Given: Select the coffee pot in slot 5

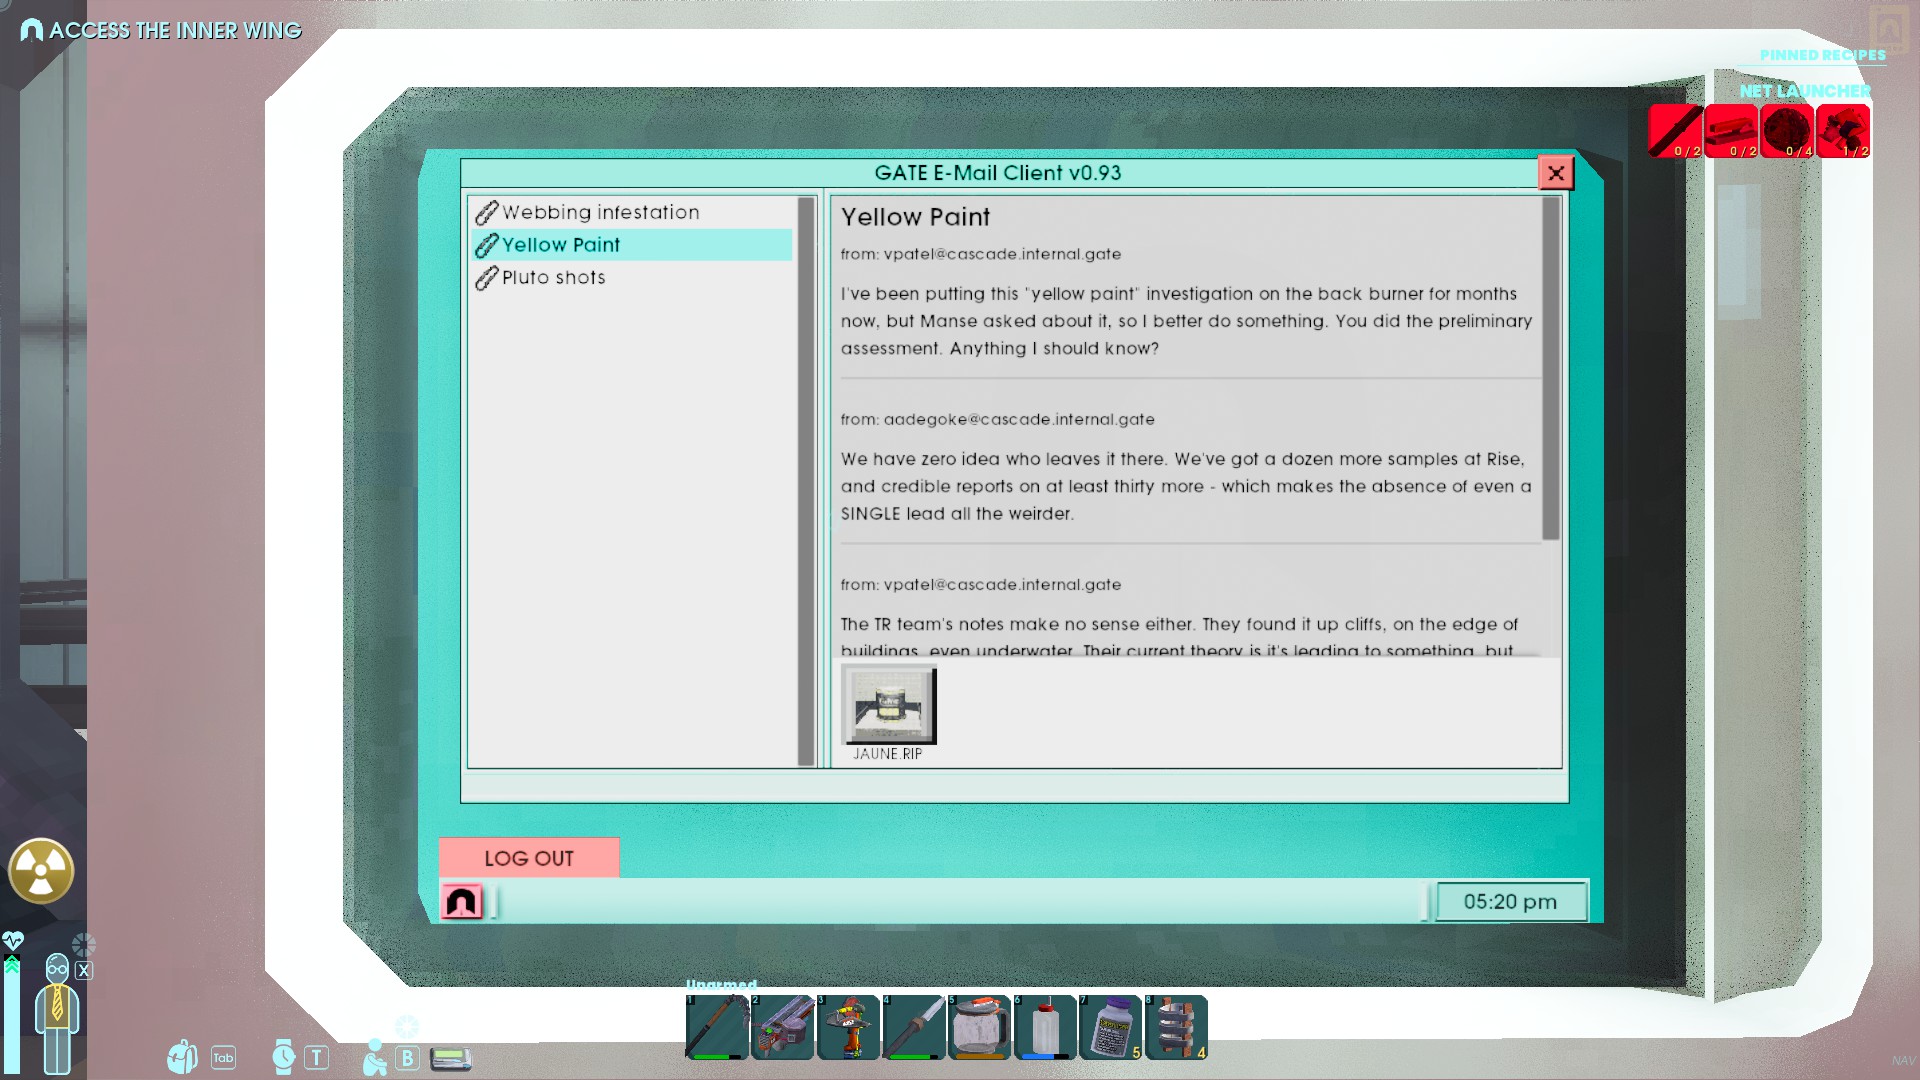Looking at the screenshot, I should tap(979, 1027).
